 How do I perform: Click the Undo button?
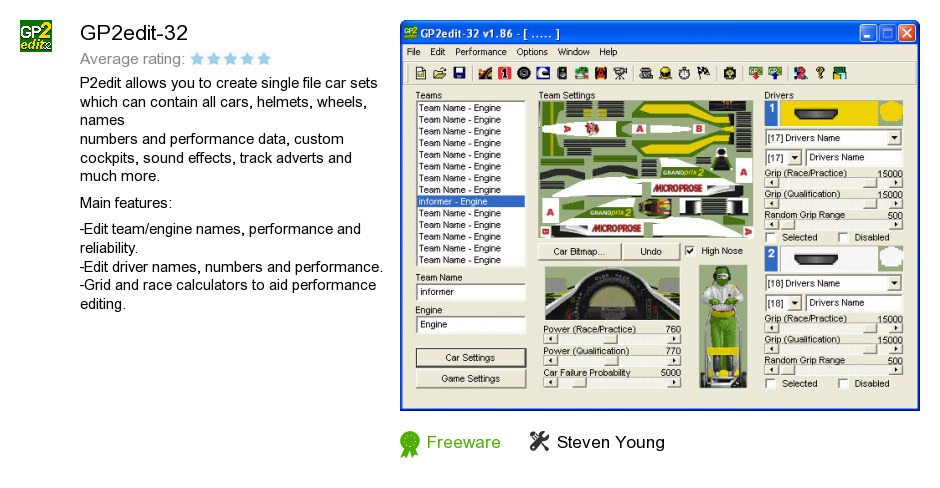pos(651,252)
